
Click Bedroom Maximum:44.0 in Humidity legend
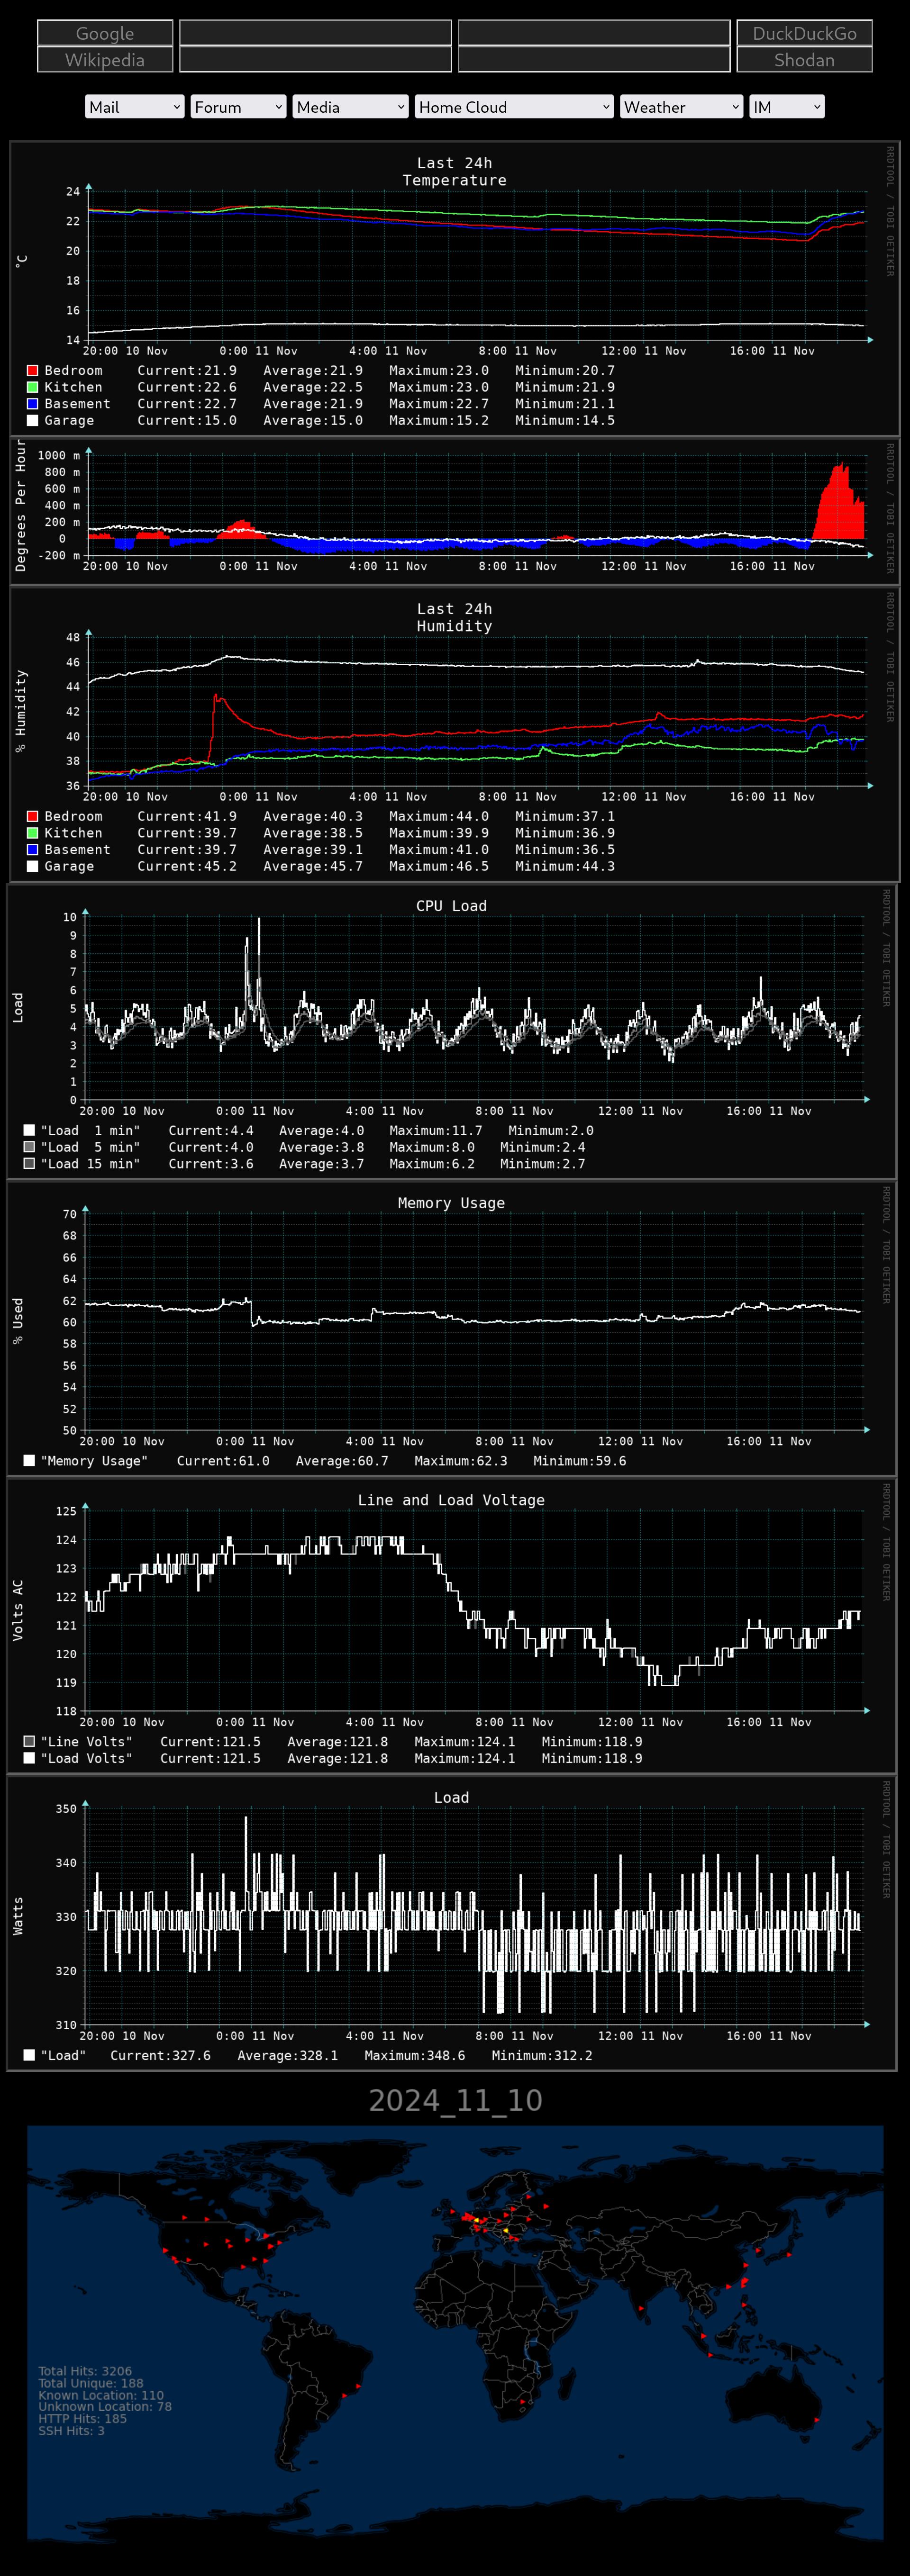coord(439,816)
